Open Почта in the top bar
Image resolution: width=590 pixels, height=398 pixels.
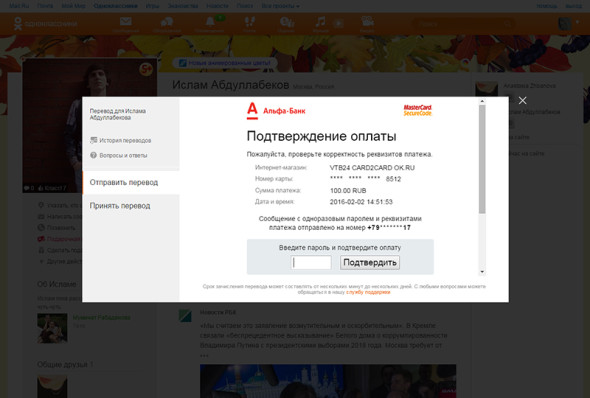45,6
